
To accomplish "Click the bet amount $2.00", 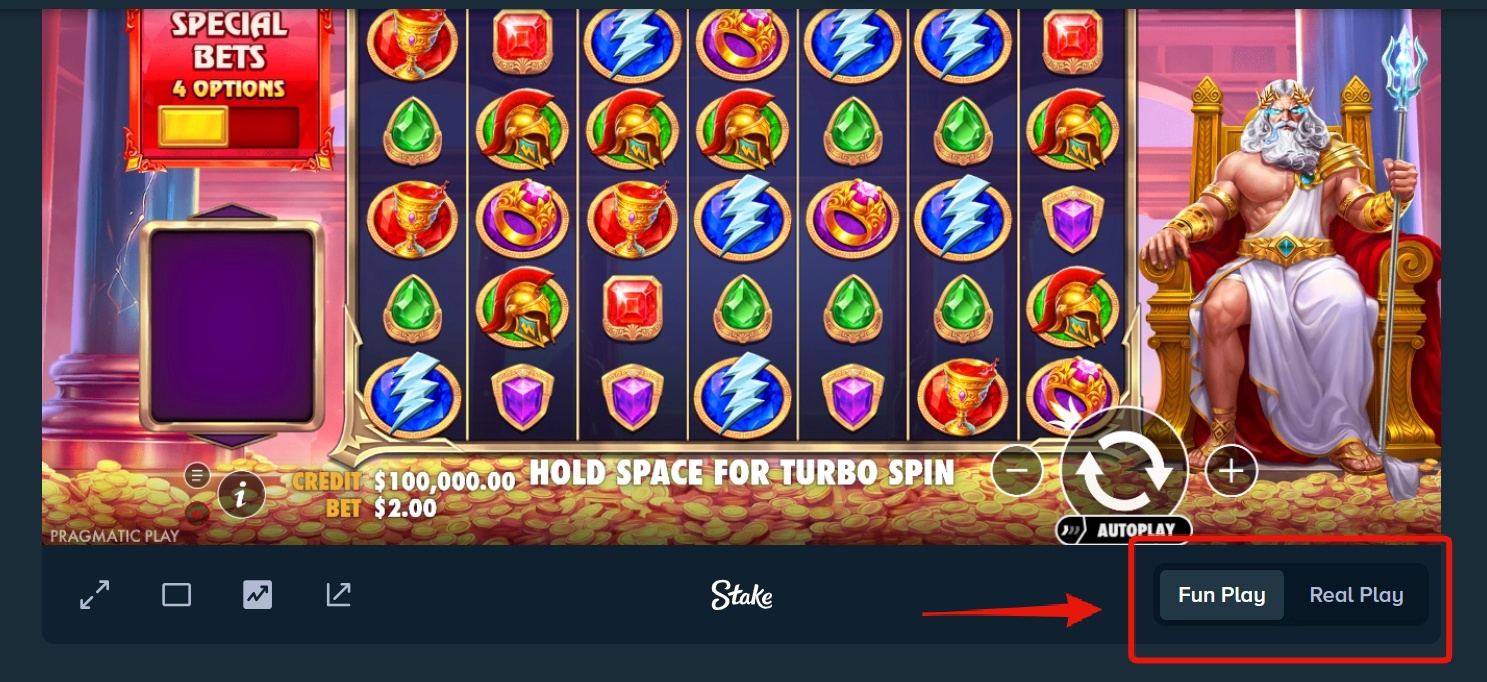I will 405,508.
